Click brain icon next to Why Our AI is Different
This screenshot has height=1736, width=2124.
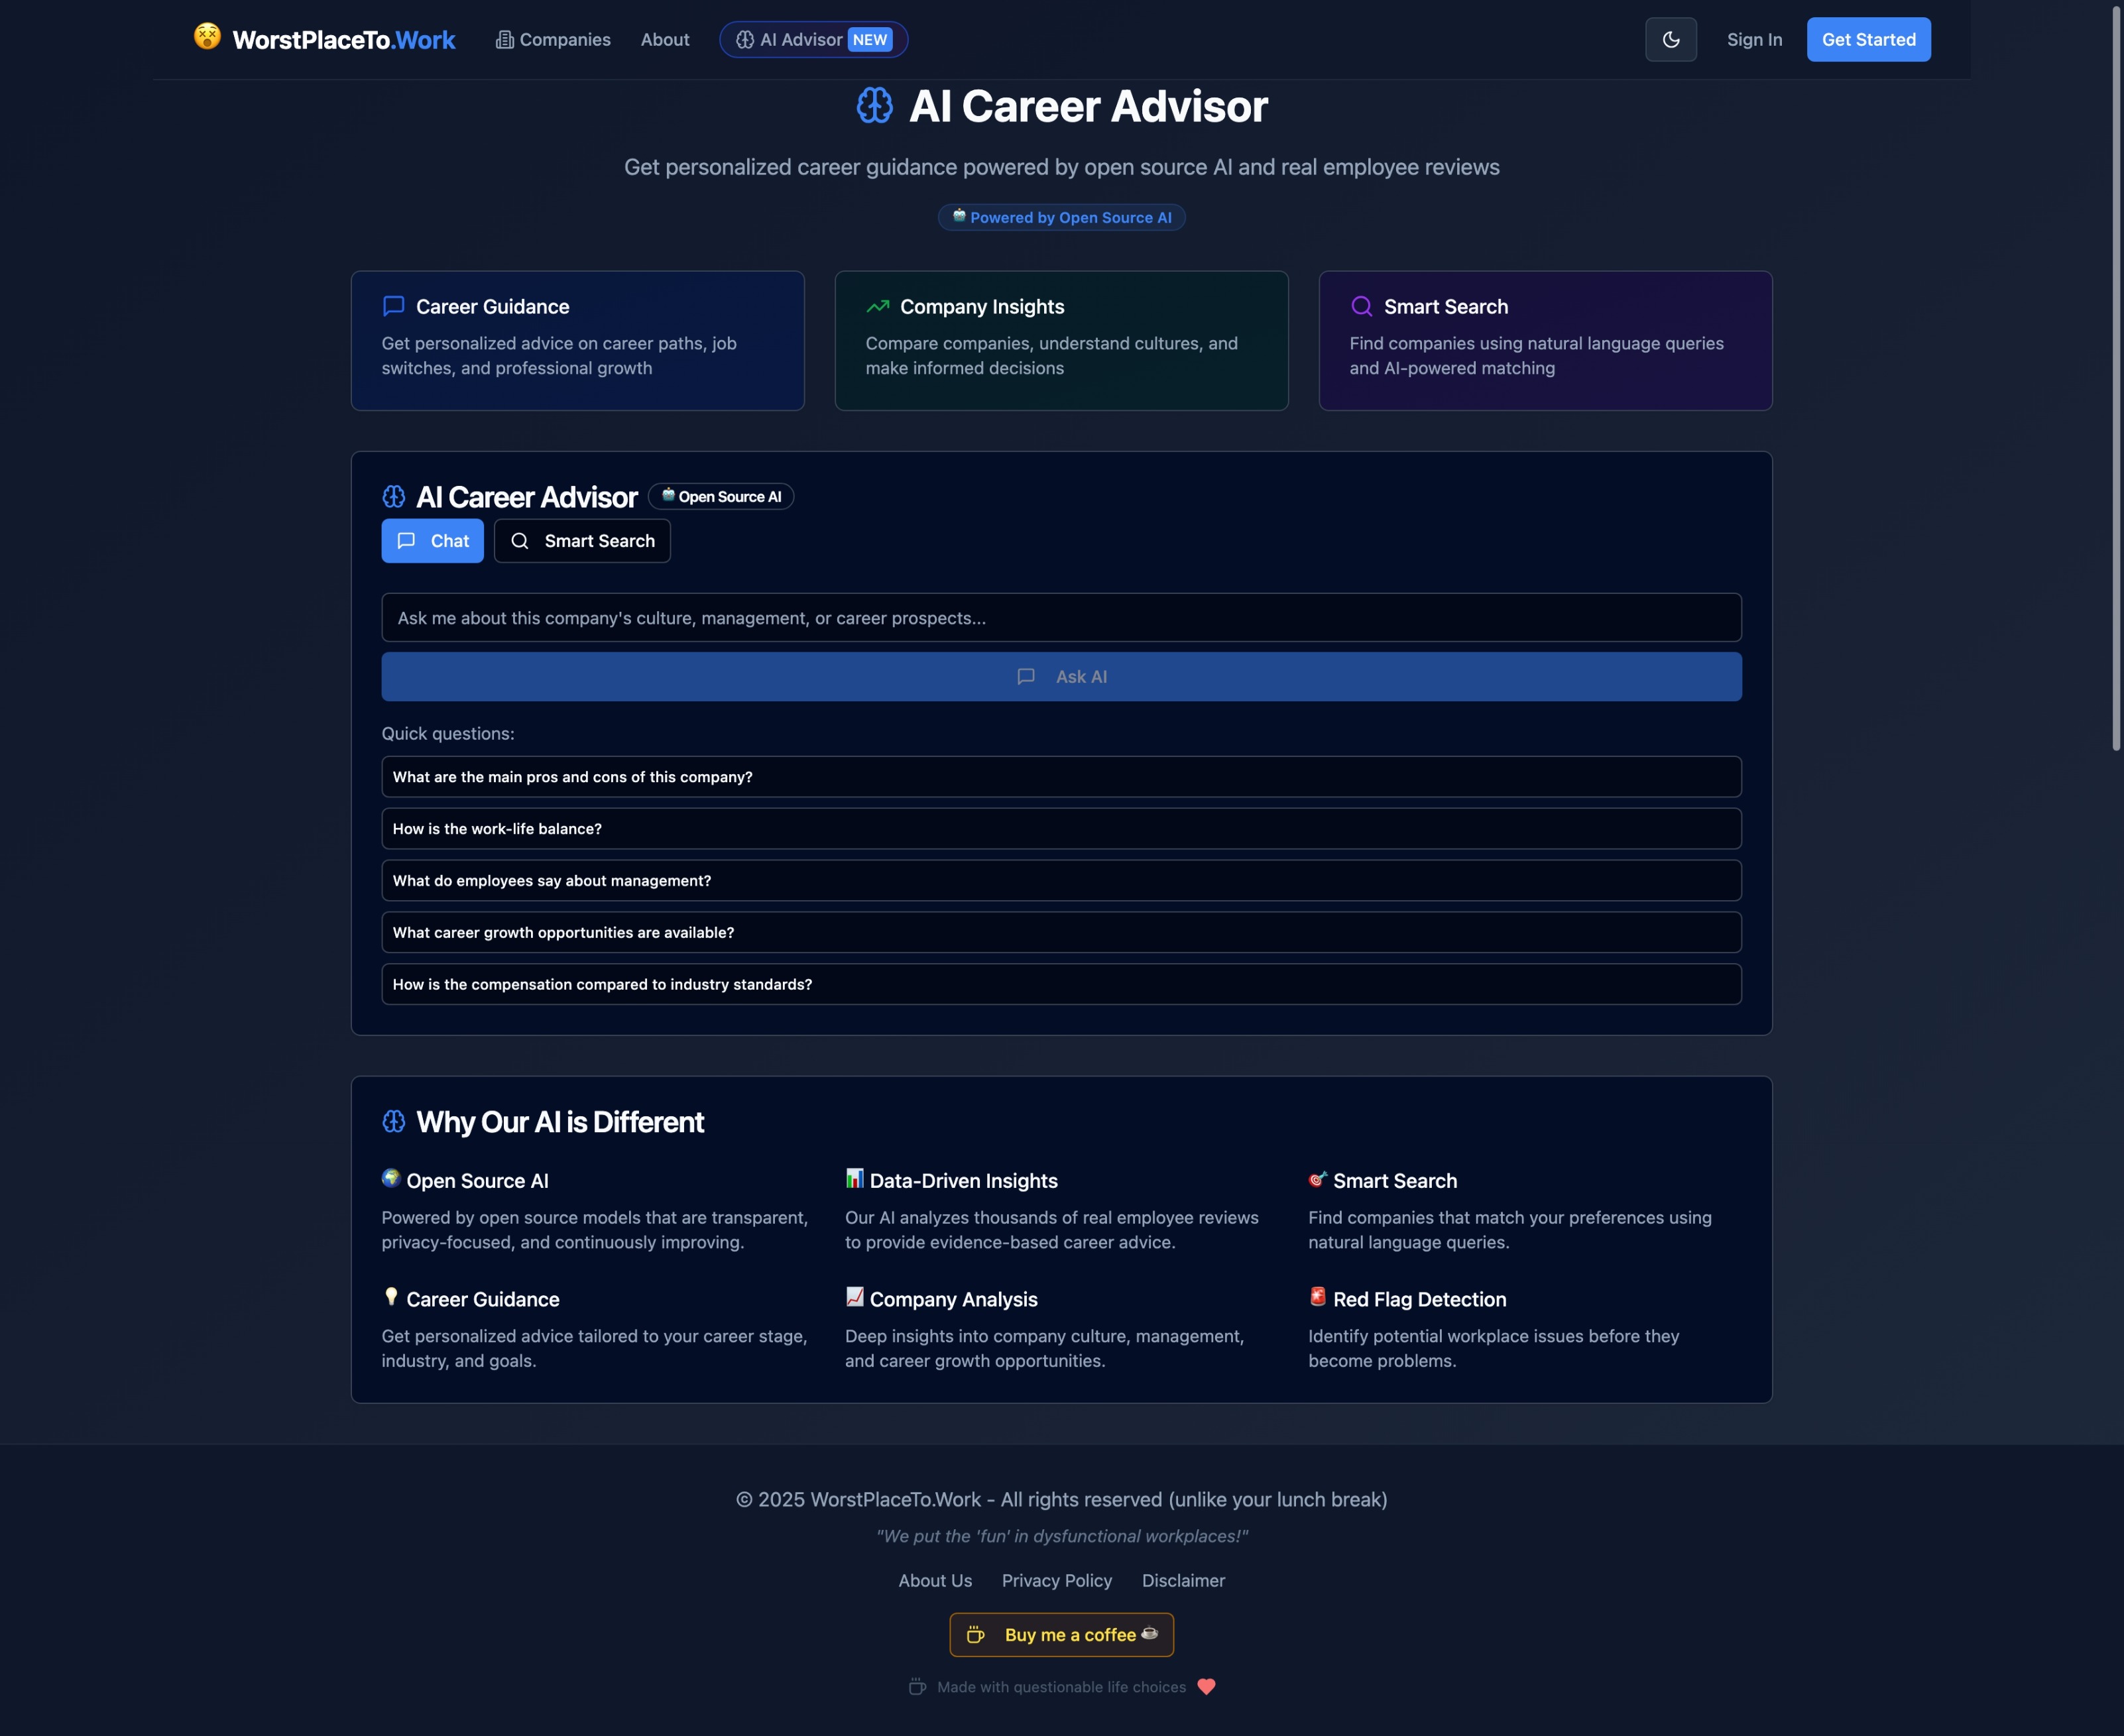pos(394,1122)
